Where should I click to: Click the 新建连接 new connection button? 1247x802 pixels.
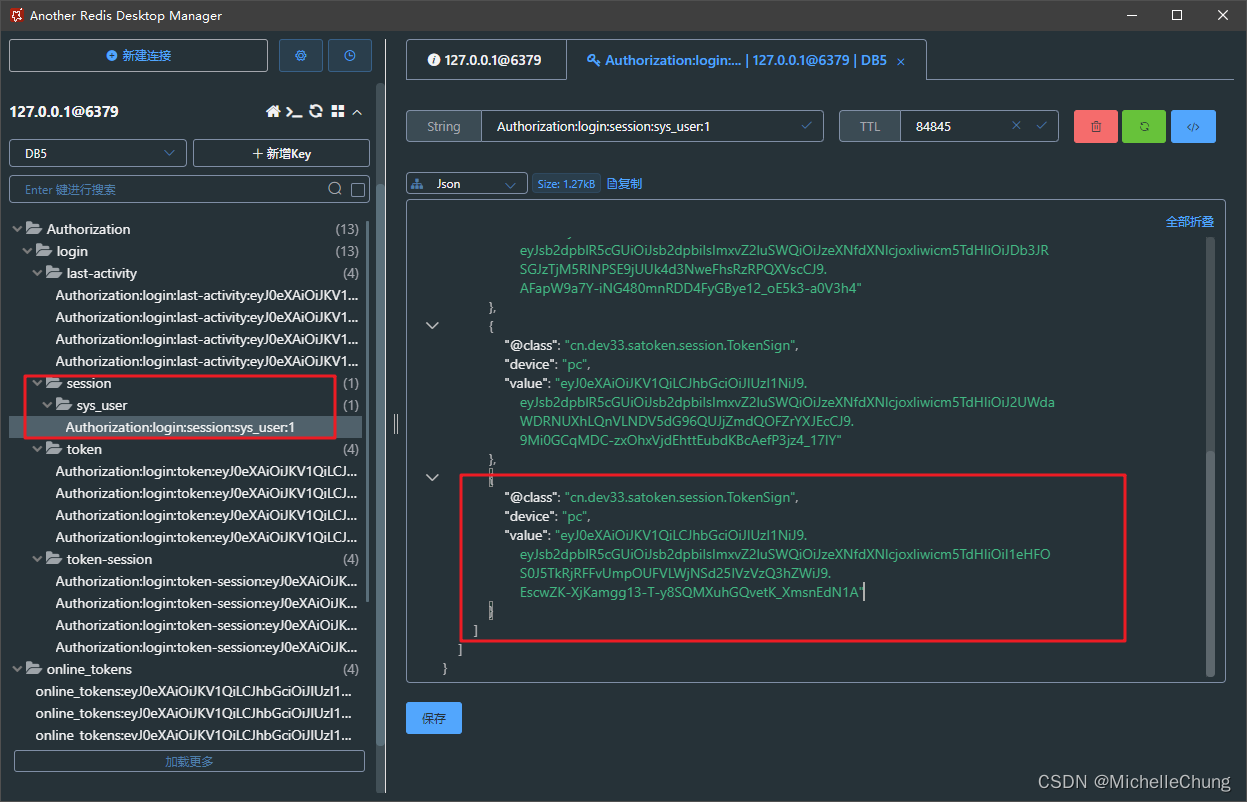click(x=138, y=56)
